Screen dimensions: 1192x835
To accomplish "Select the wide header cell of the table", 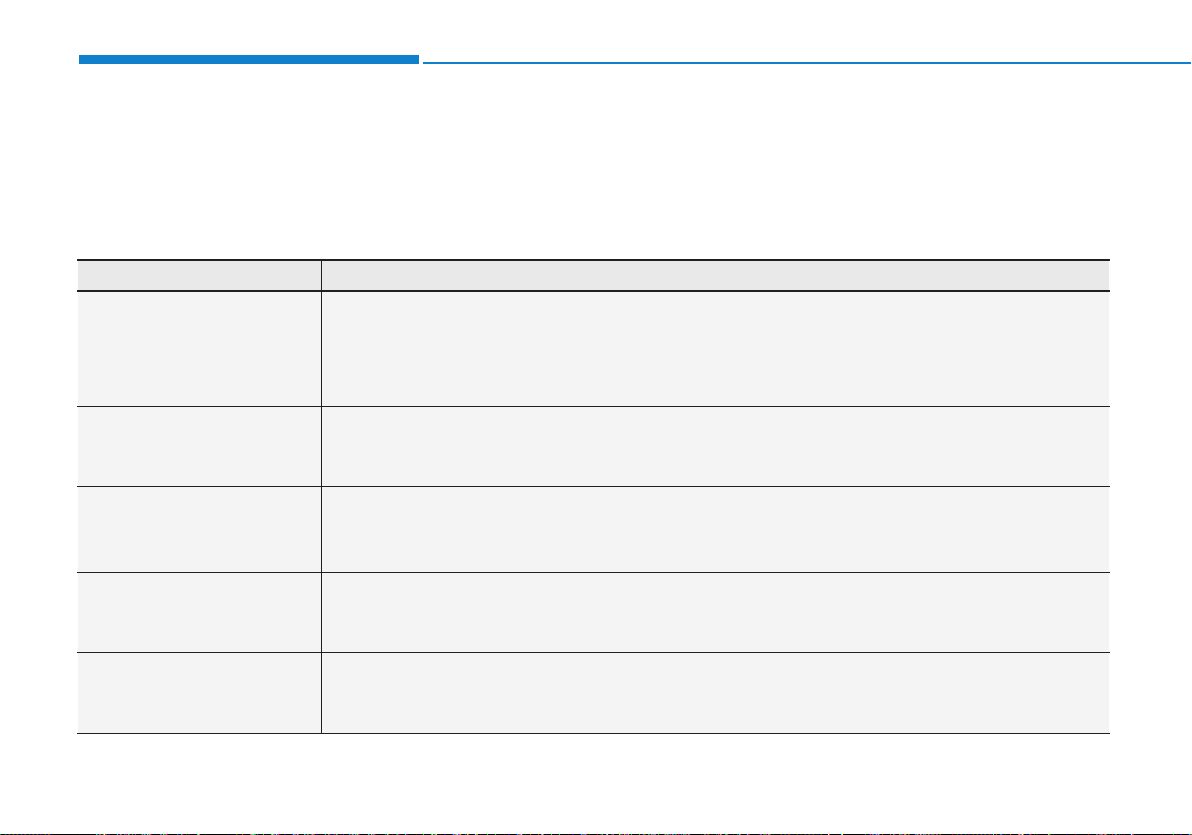I will tap(715, 275).
